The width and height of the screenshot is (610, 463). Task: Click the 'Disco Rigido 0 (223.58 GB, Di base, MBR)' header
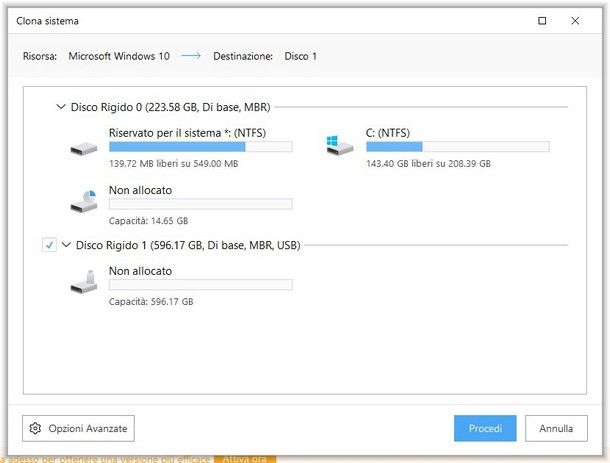(170, 107)
